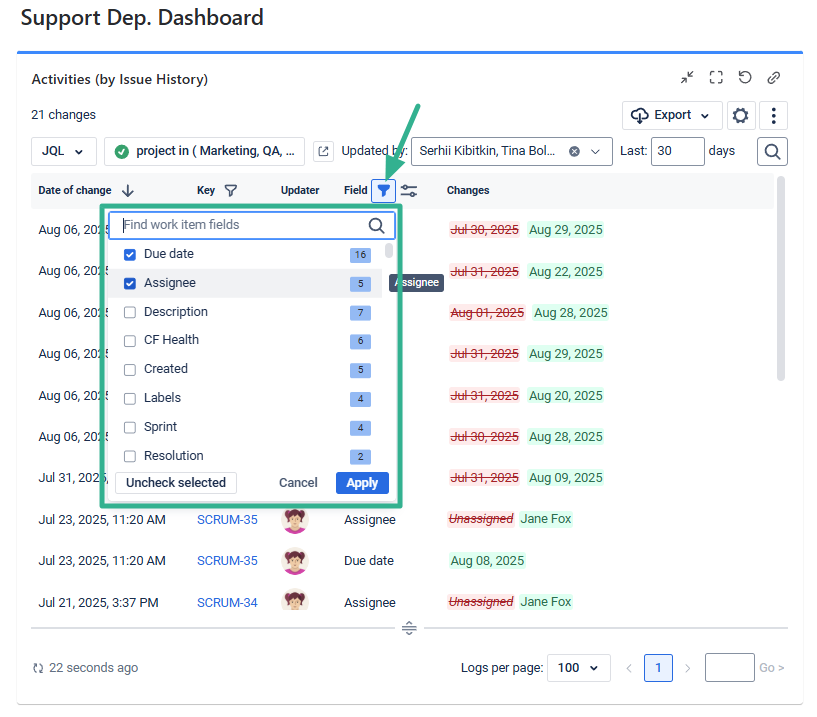Click the Find work item fields search box
The width and height of the screenshot is (817, 717).
[243, 225]
